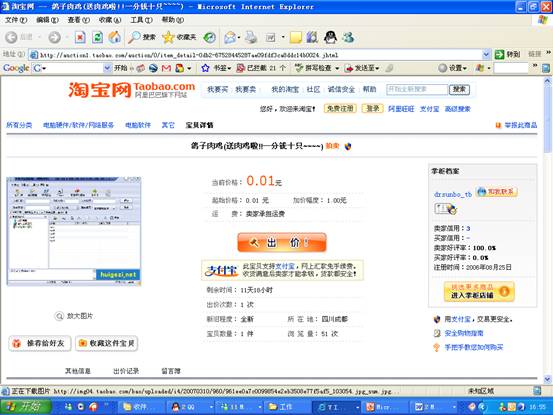Click the Bookmarks star in Google toolbar
553x415 pixels.
(205, 68)
